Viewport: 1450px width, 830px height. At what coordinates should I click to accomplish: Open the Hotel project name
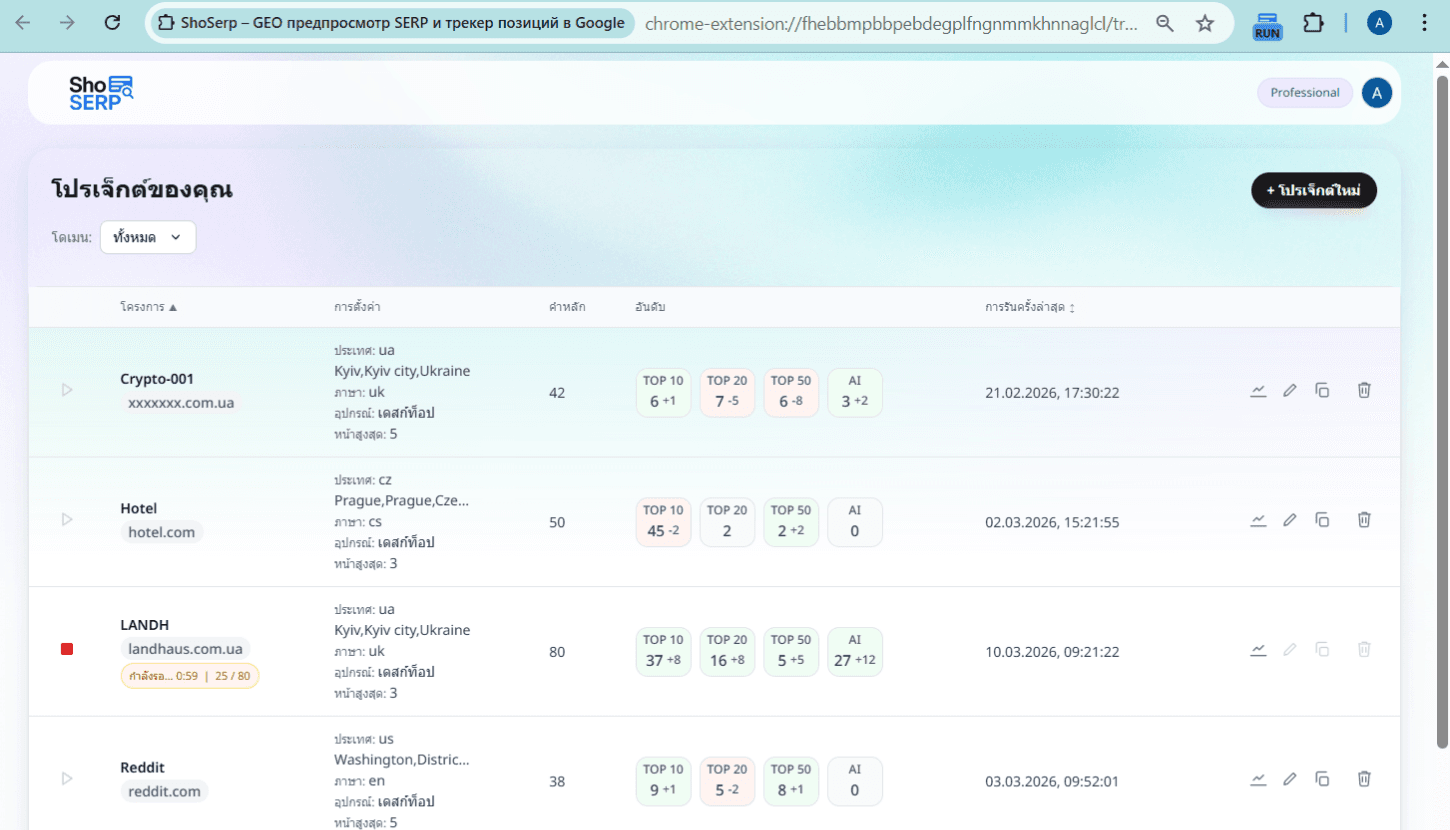point(139,508)
